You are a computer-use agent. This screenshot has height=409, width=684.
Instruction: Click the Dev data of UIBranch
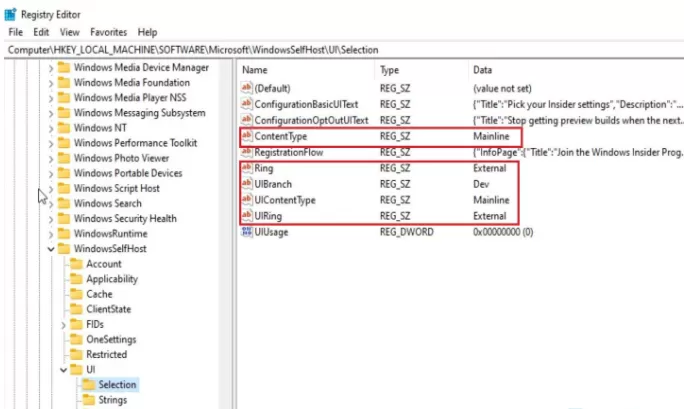(481, 184)
